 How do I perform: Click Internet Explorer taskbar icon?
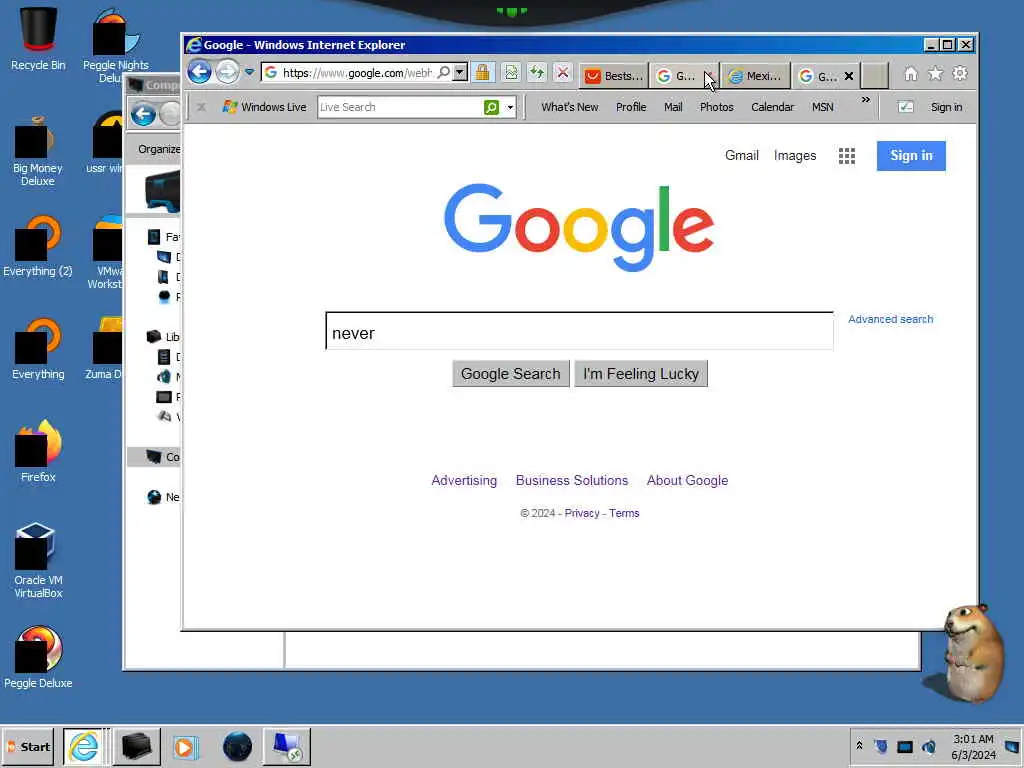[85, 746]
